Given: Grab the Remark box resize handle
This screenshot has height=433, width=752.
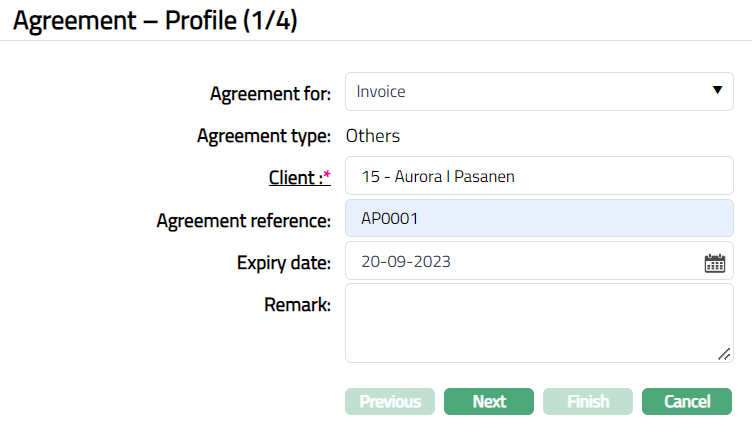Looking at the screenshot, I should tap(724, 353).
